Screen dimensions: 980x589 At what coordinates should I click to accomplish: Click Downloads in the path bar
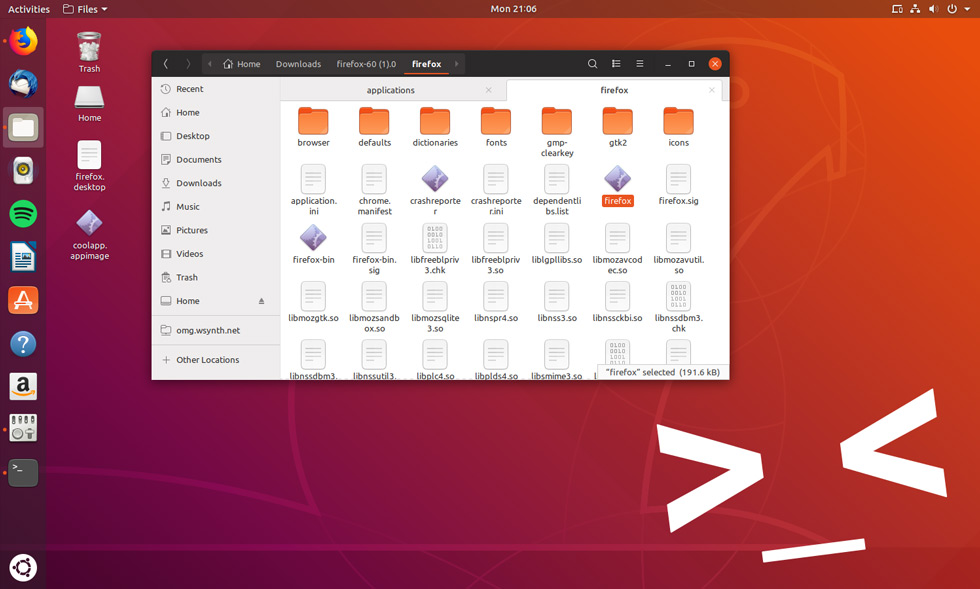point(298,64)
